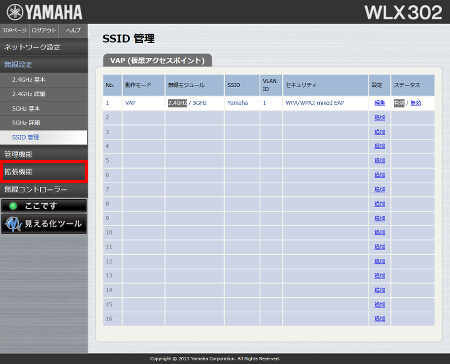Image resolution: width=450 pixels, height=364 pixels.
Task: Expand the 管理機能 menu section
Action: [x=44, y=154]
